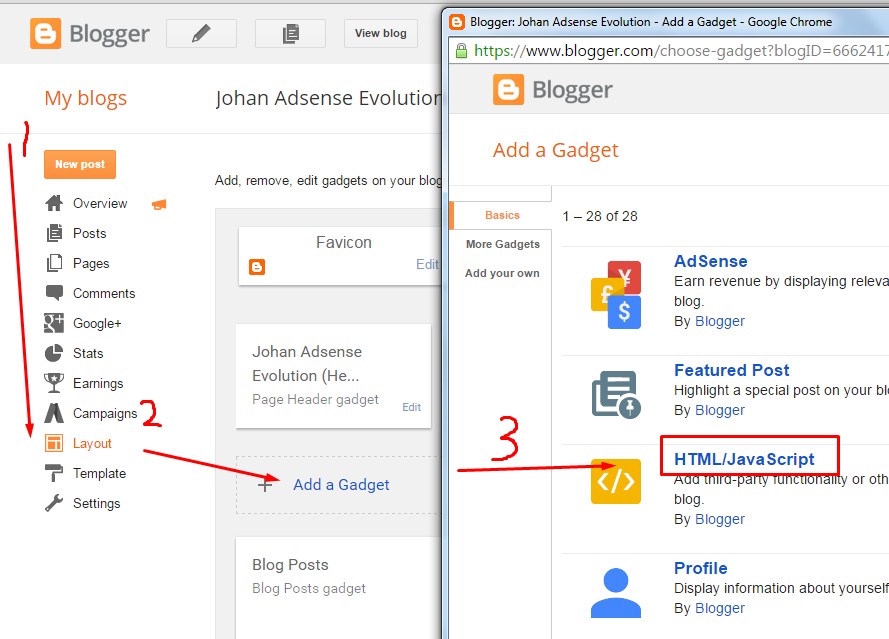The height and width of the screenshot is (639, 889).
Task: Click the Earnings trophy icon
Action: click(54, 383)
